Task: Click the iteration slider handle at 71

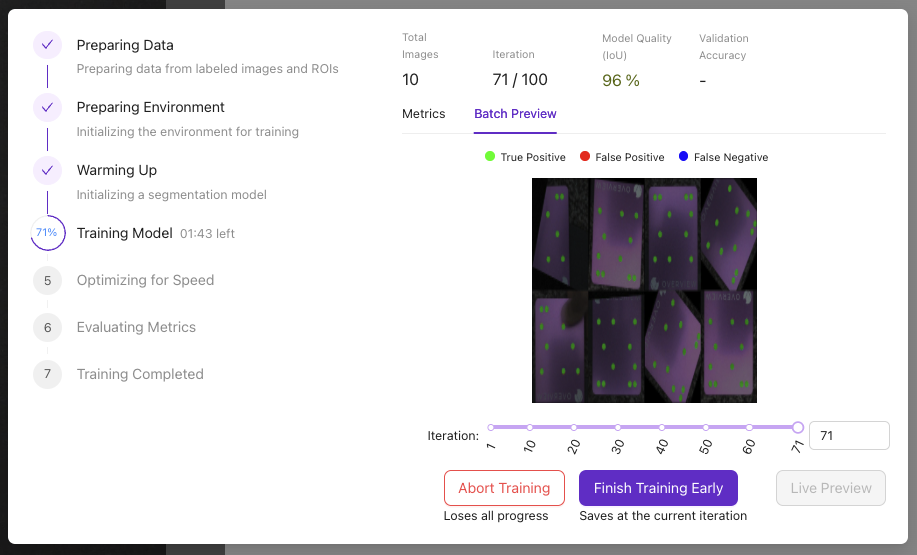Action: click(797, 427)
